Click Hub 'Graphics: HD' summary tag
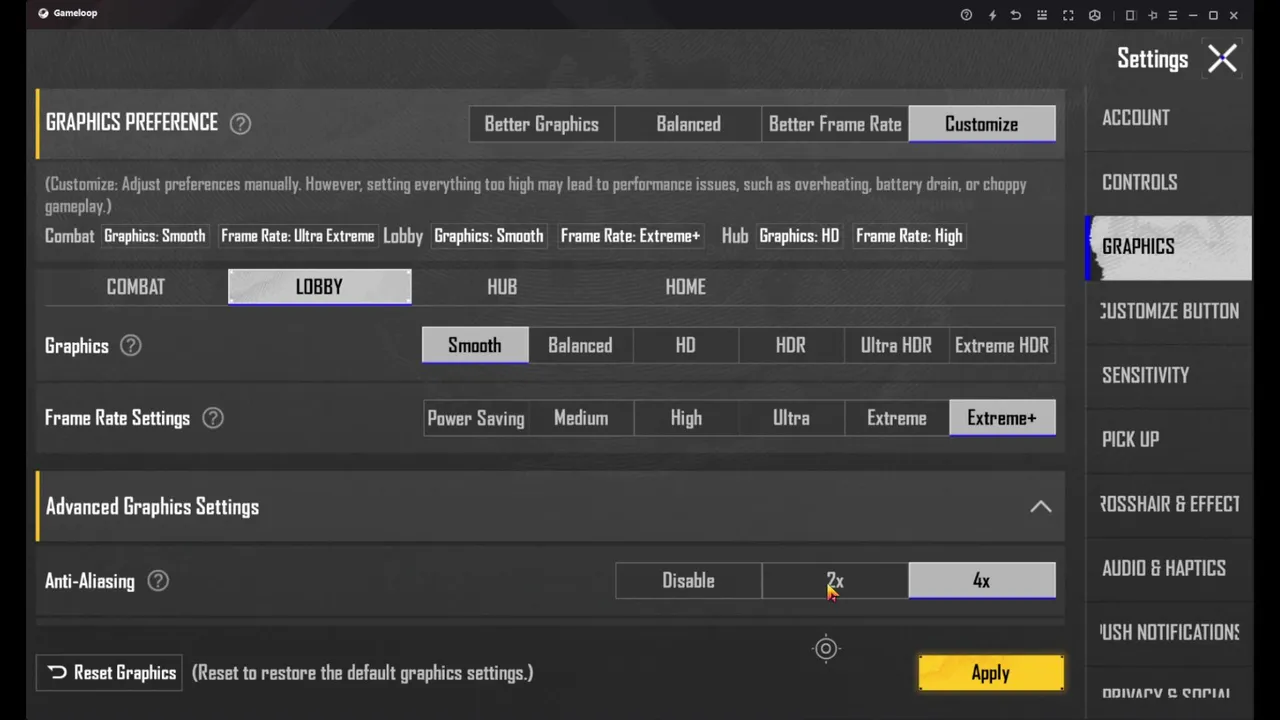 799,236
